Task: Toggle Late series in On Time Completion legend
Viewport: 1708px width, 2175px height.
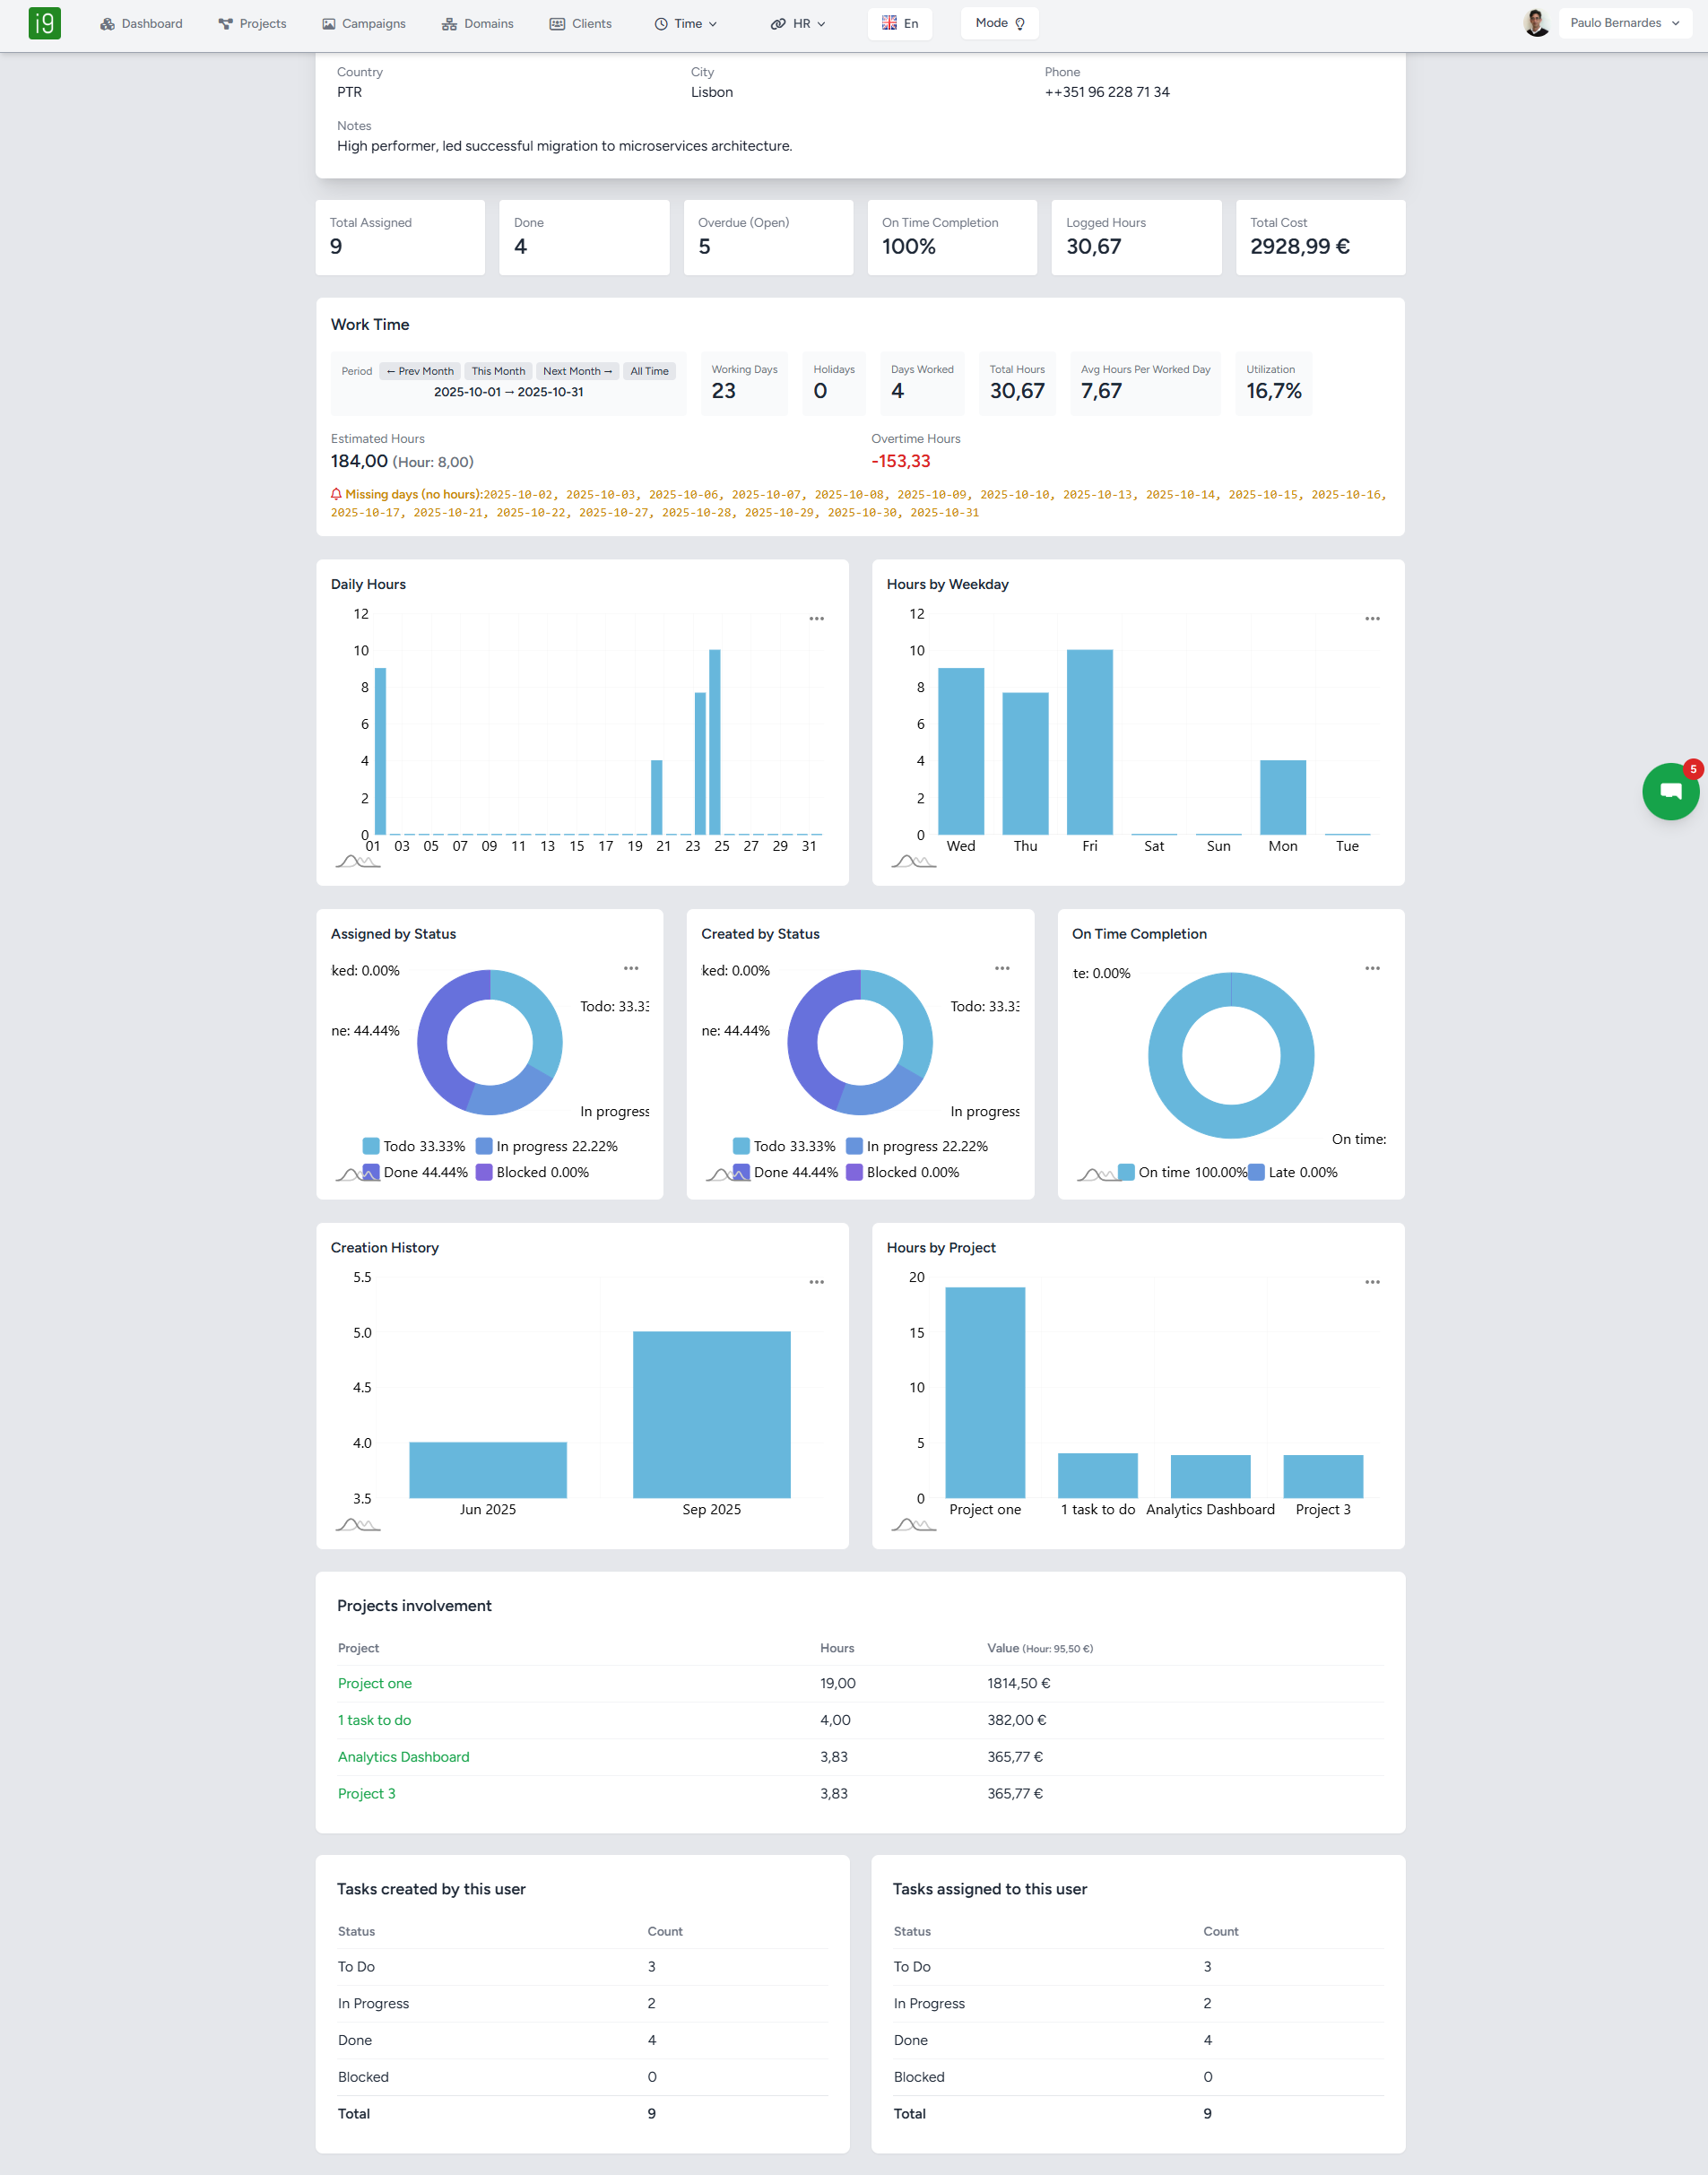Action: (x=1293, y=1172)
